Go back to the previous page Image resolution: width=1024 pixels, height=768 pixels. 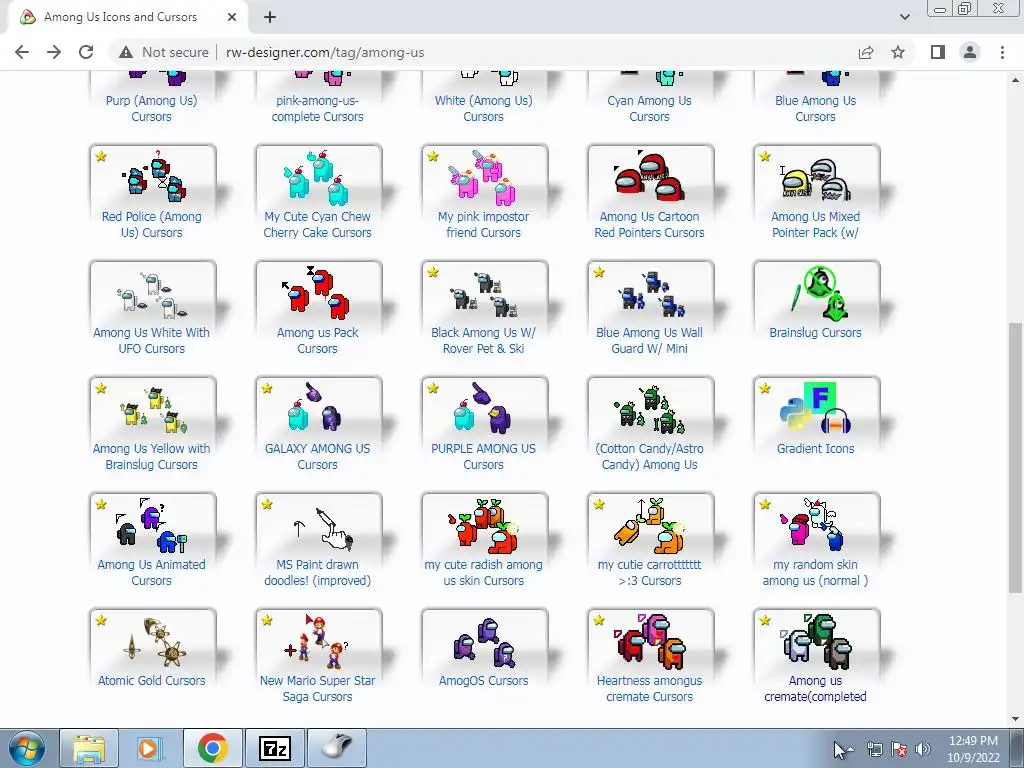pos(22,52)
